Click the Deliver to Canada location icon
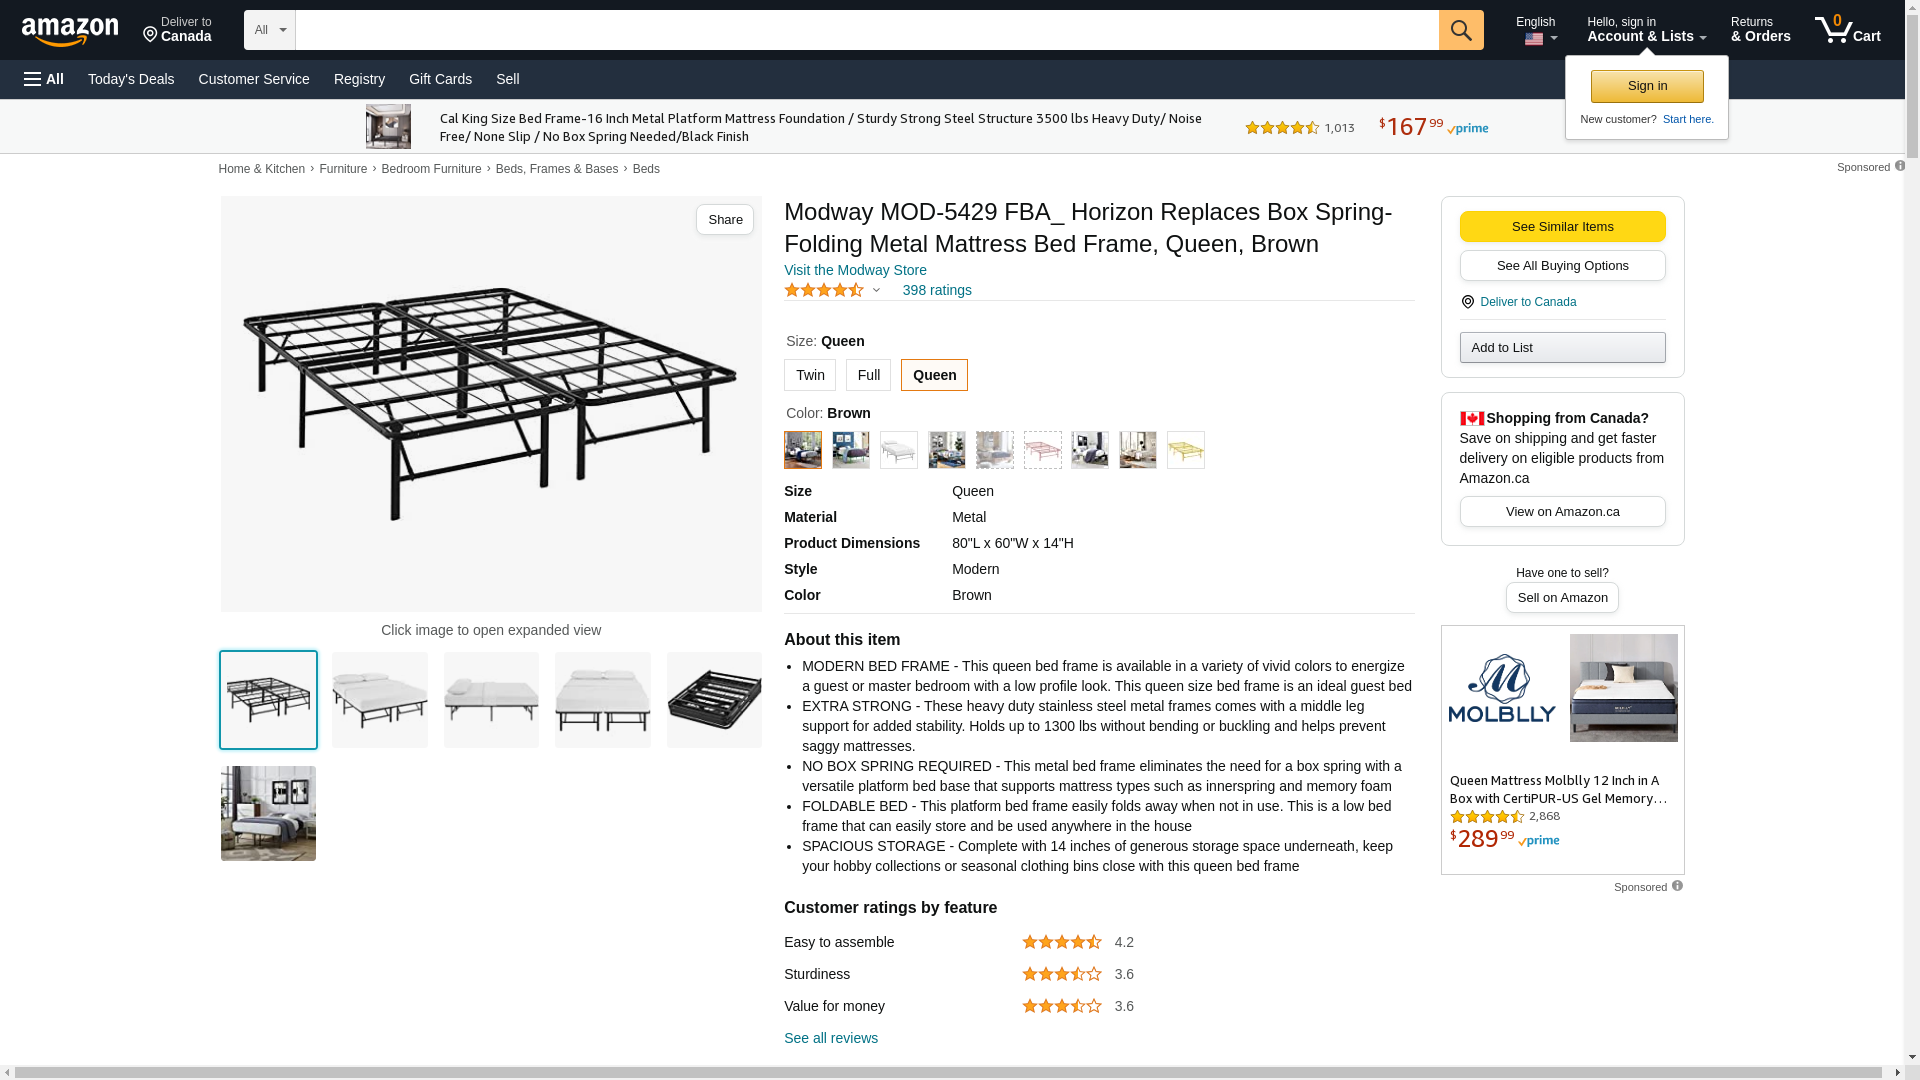1920x1080 pixels. (x=151, y=35)
